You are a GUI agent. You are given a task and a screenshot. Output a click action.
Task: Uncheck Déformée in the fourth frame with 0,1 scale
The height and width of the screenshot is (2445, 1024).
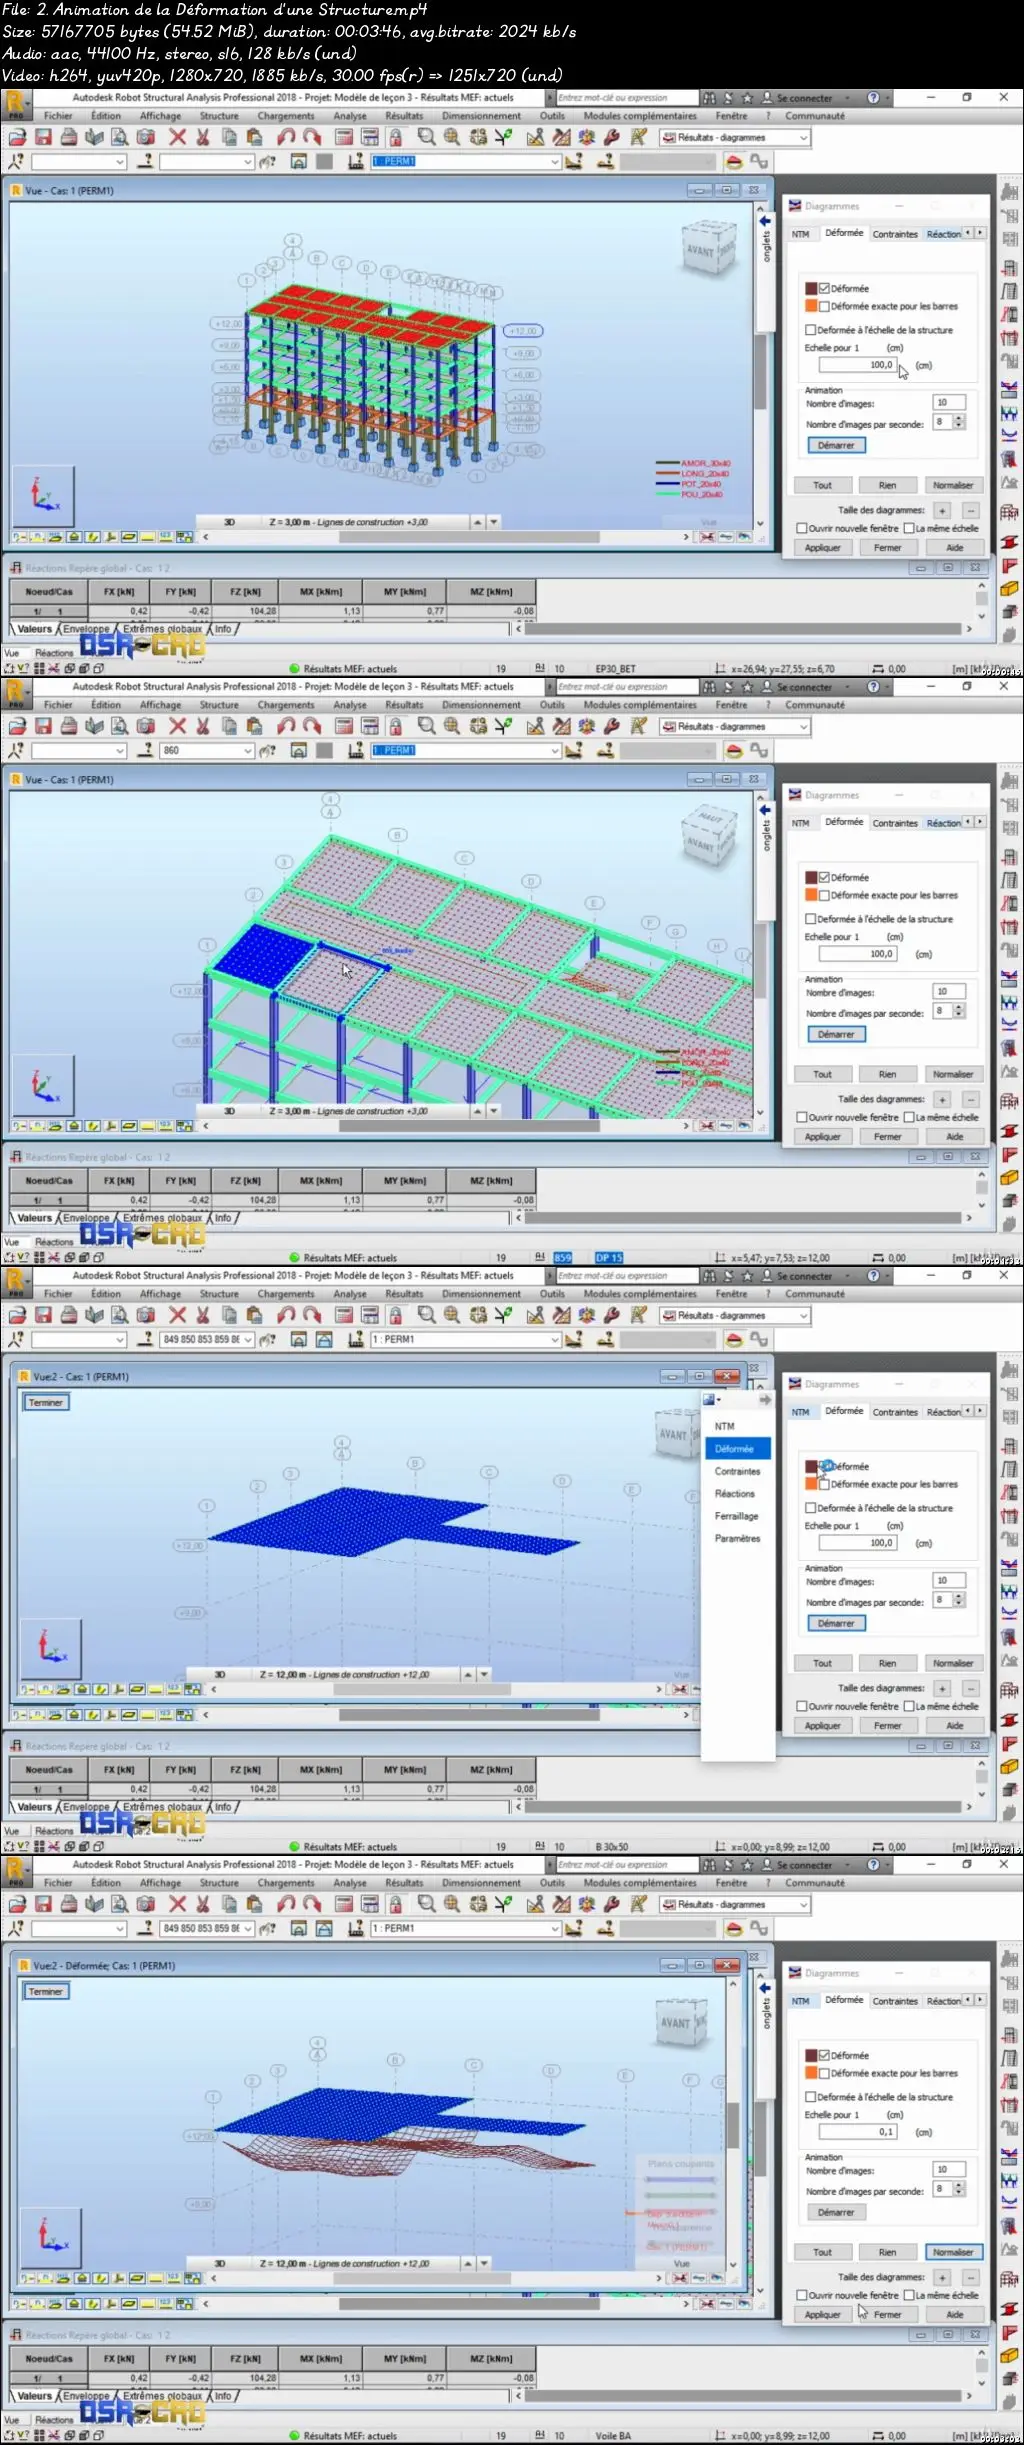pos(825,2055)
